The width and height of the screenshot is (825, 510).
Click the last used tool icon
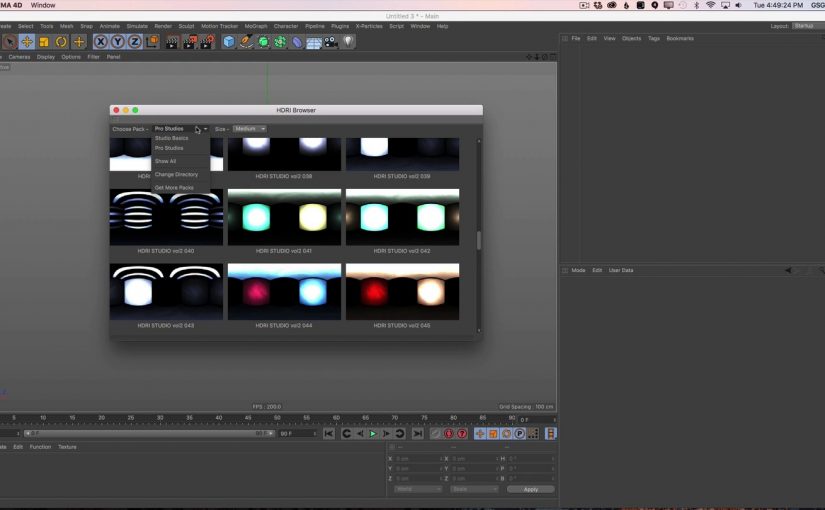[x=79, y=42]
